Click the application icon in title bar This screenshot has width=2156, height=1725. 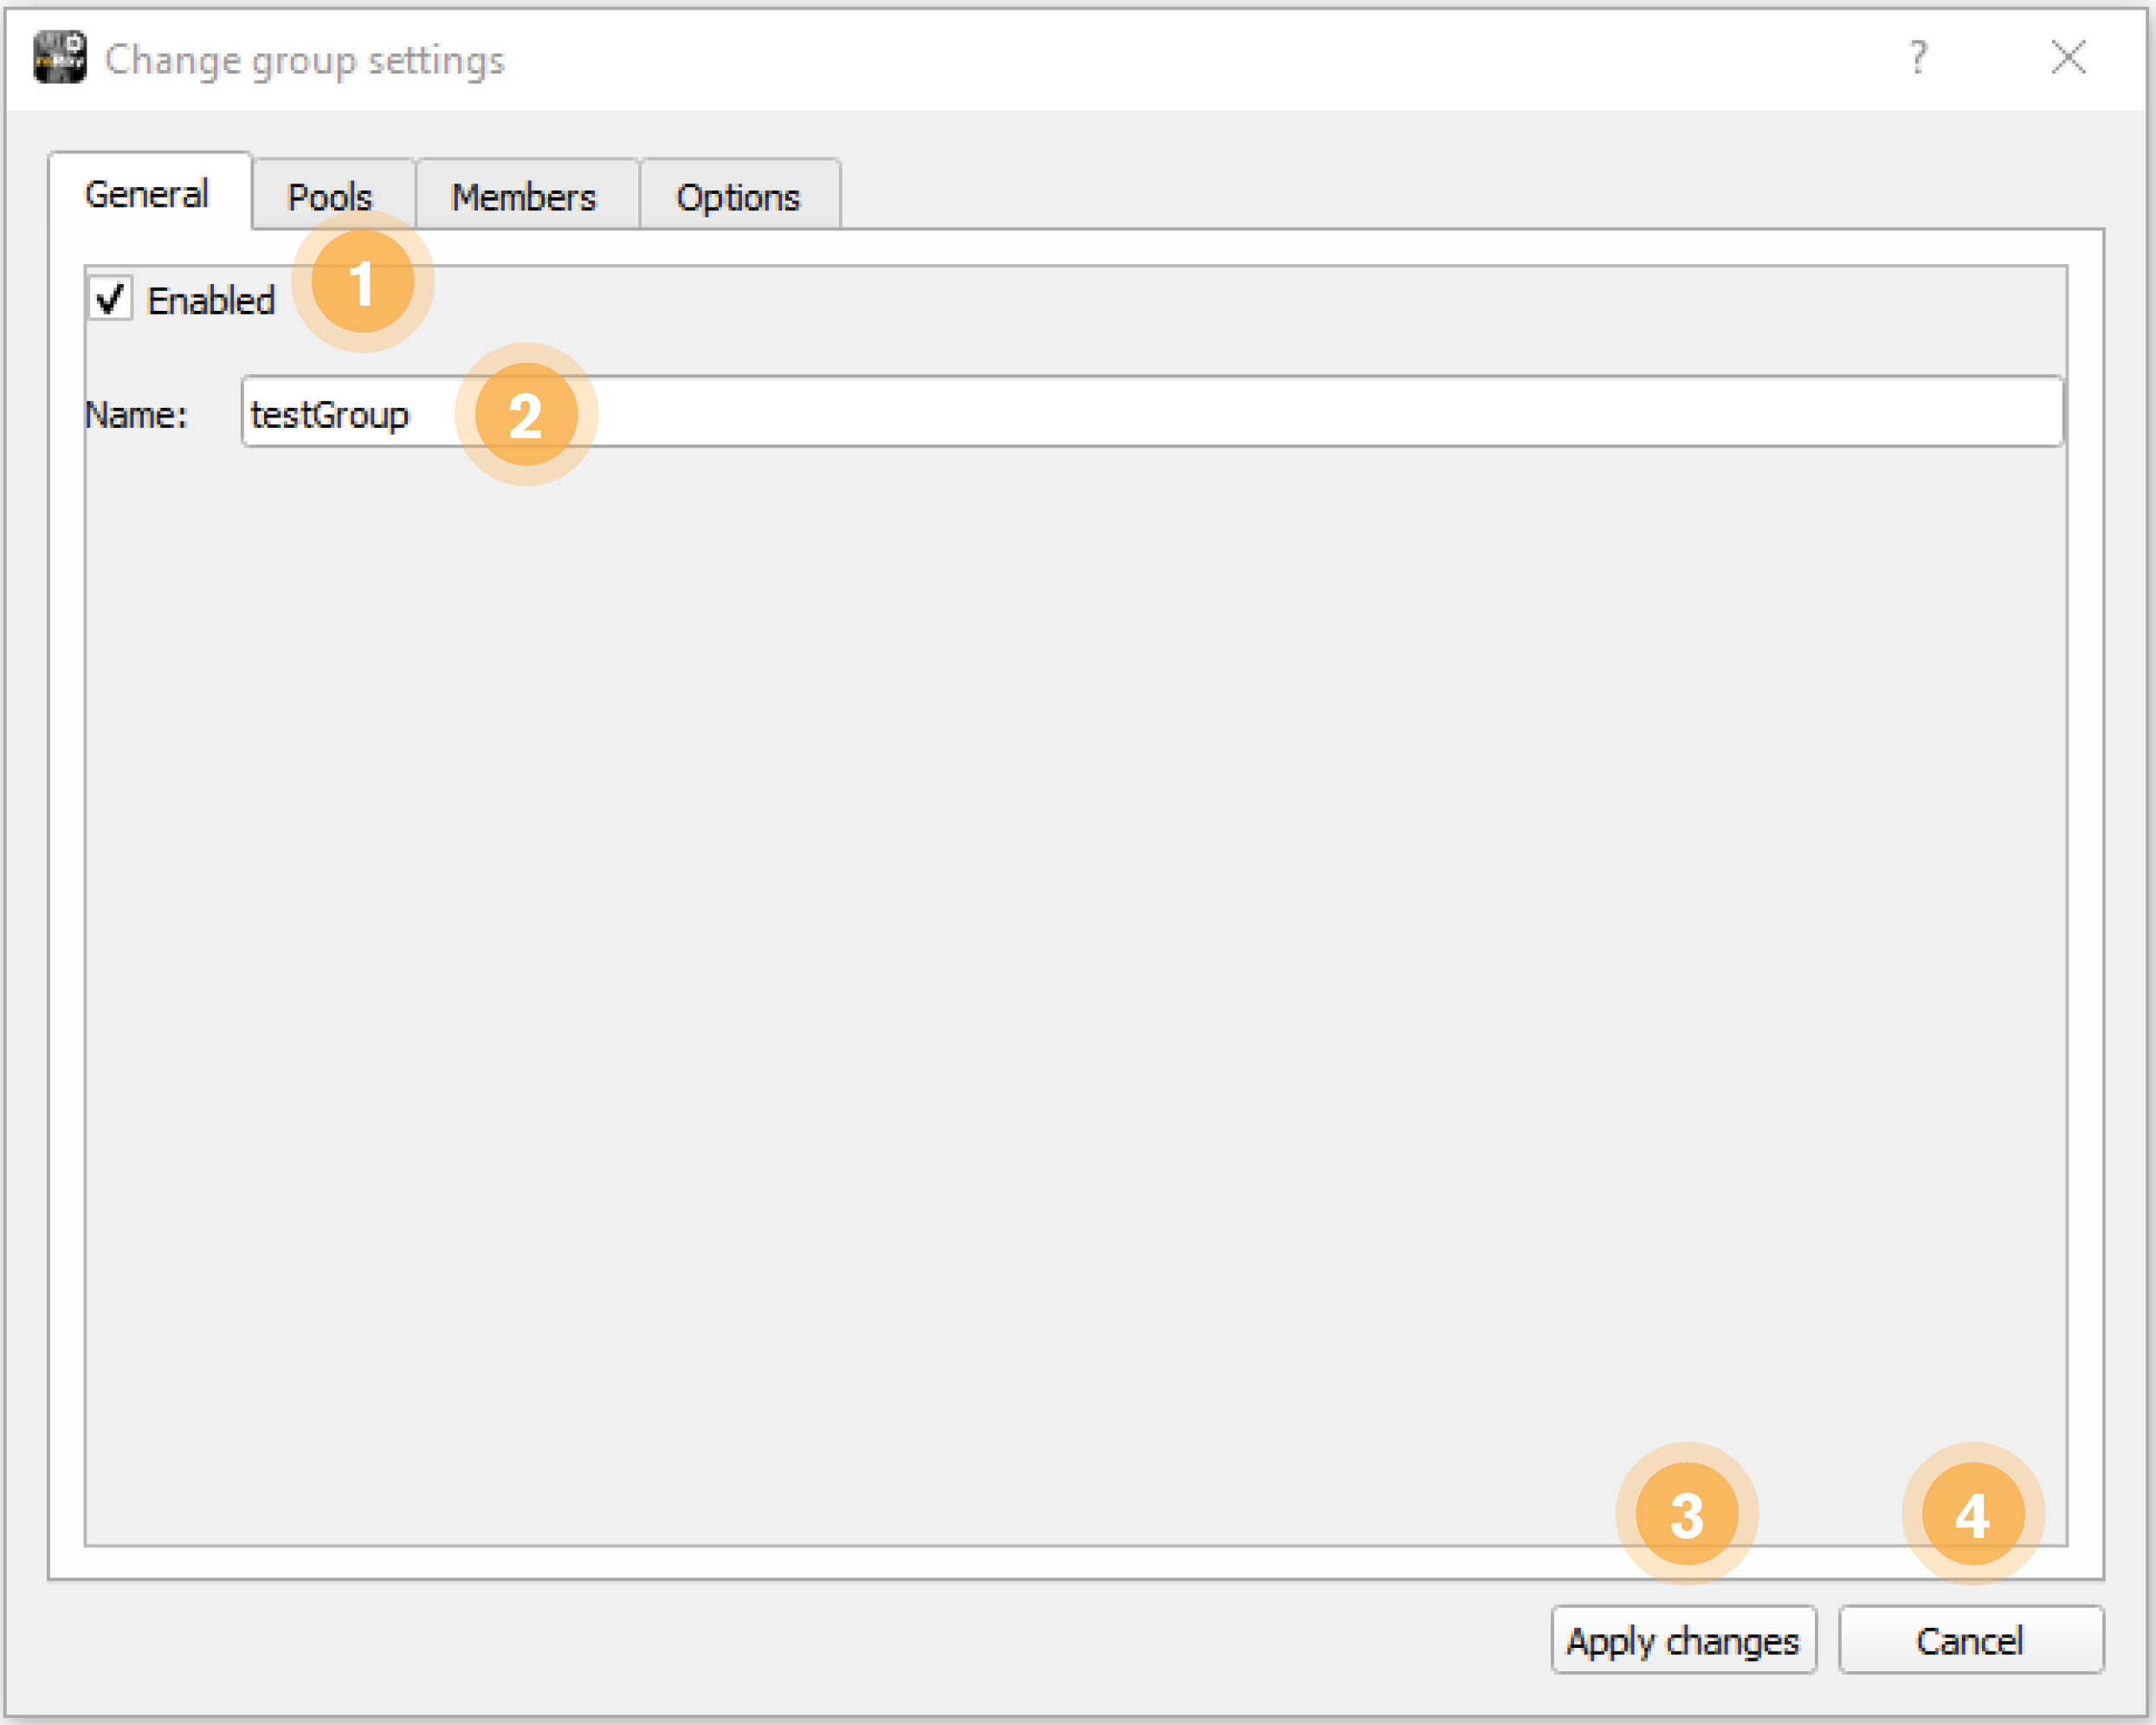(59, 57)
